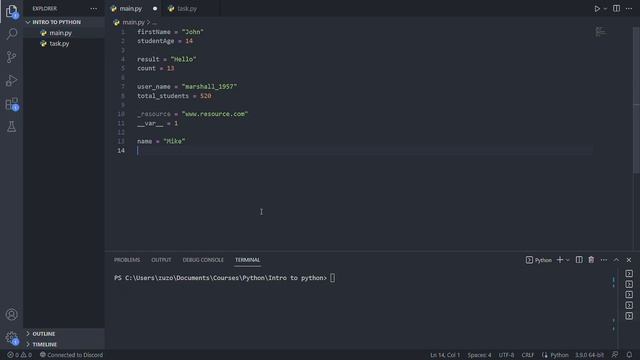Open Explorer more actions ellipsis
The image size is (640, 360).
coord(94,9)
